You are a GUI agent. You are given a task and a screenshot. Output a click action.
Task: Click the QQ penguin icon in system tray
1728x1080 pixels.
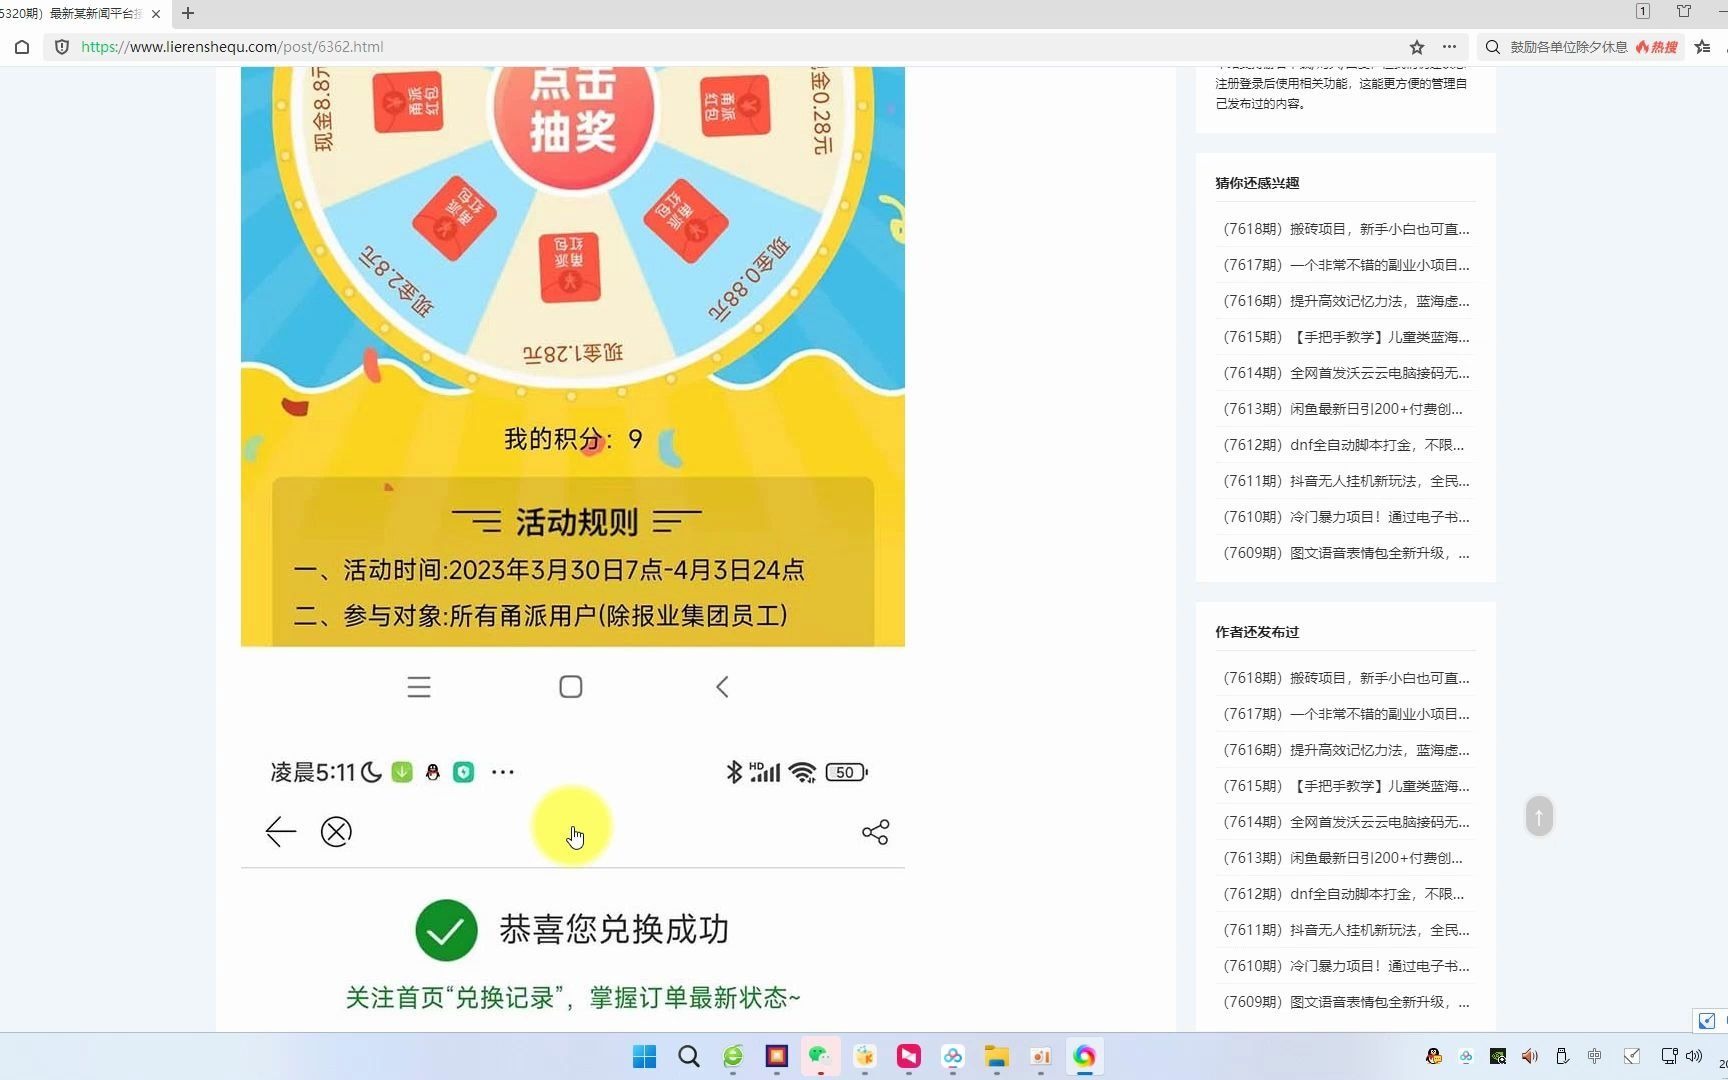tap(1433, 1056)
